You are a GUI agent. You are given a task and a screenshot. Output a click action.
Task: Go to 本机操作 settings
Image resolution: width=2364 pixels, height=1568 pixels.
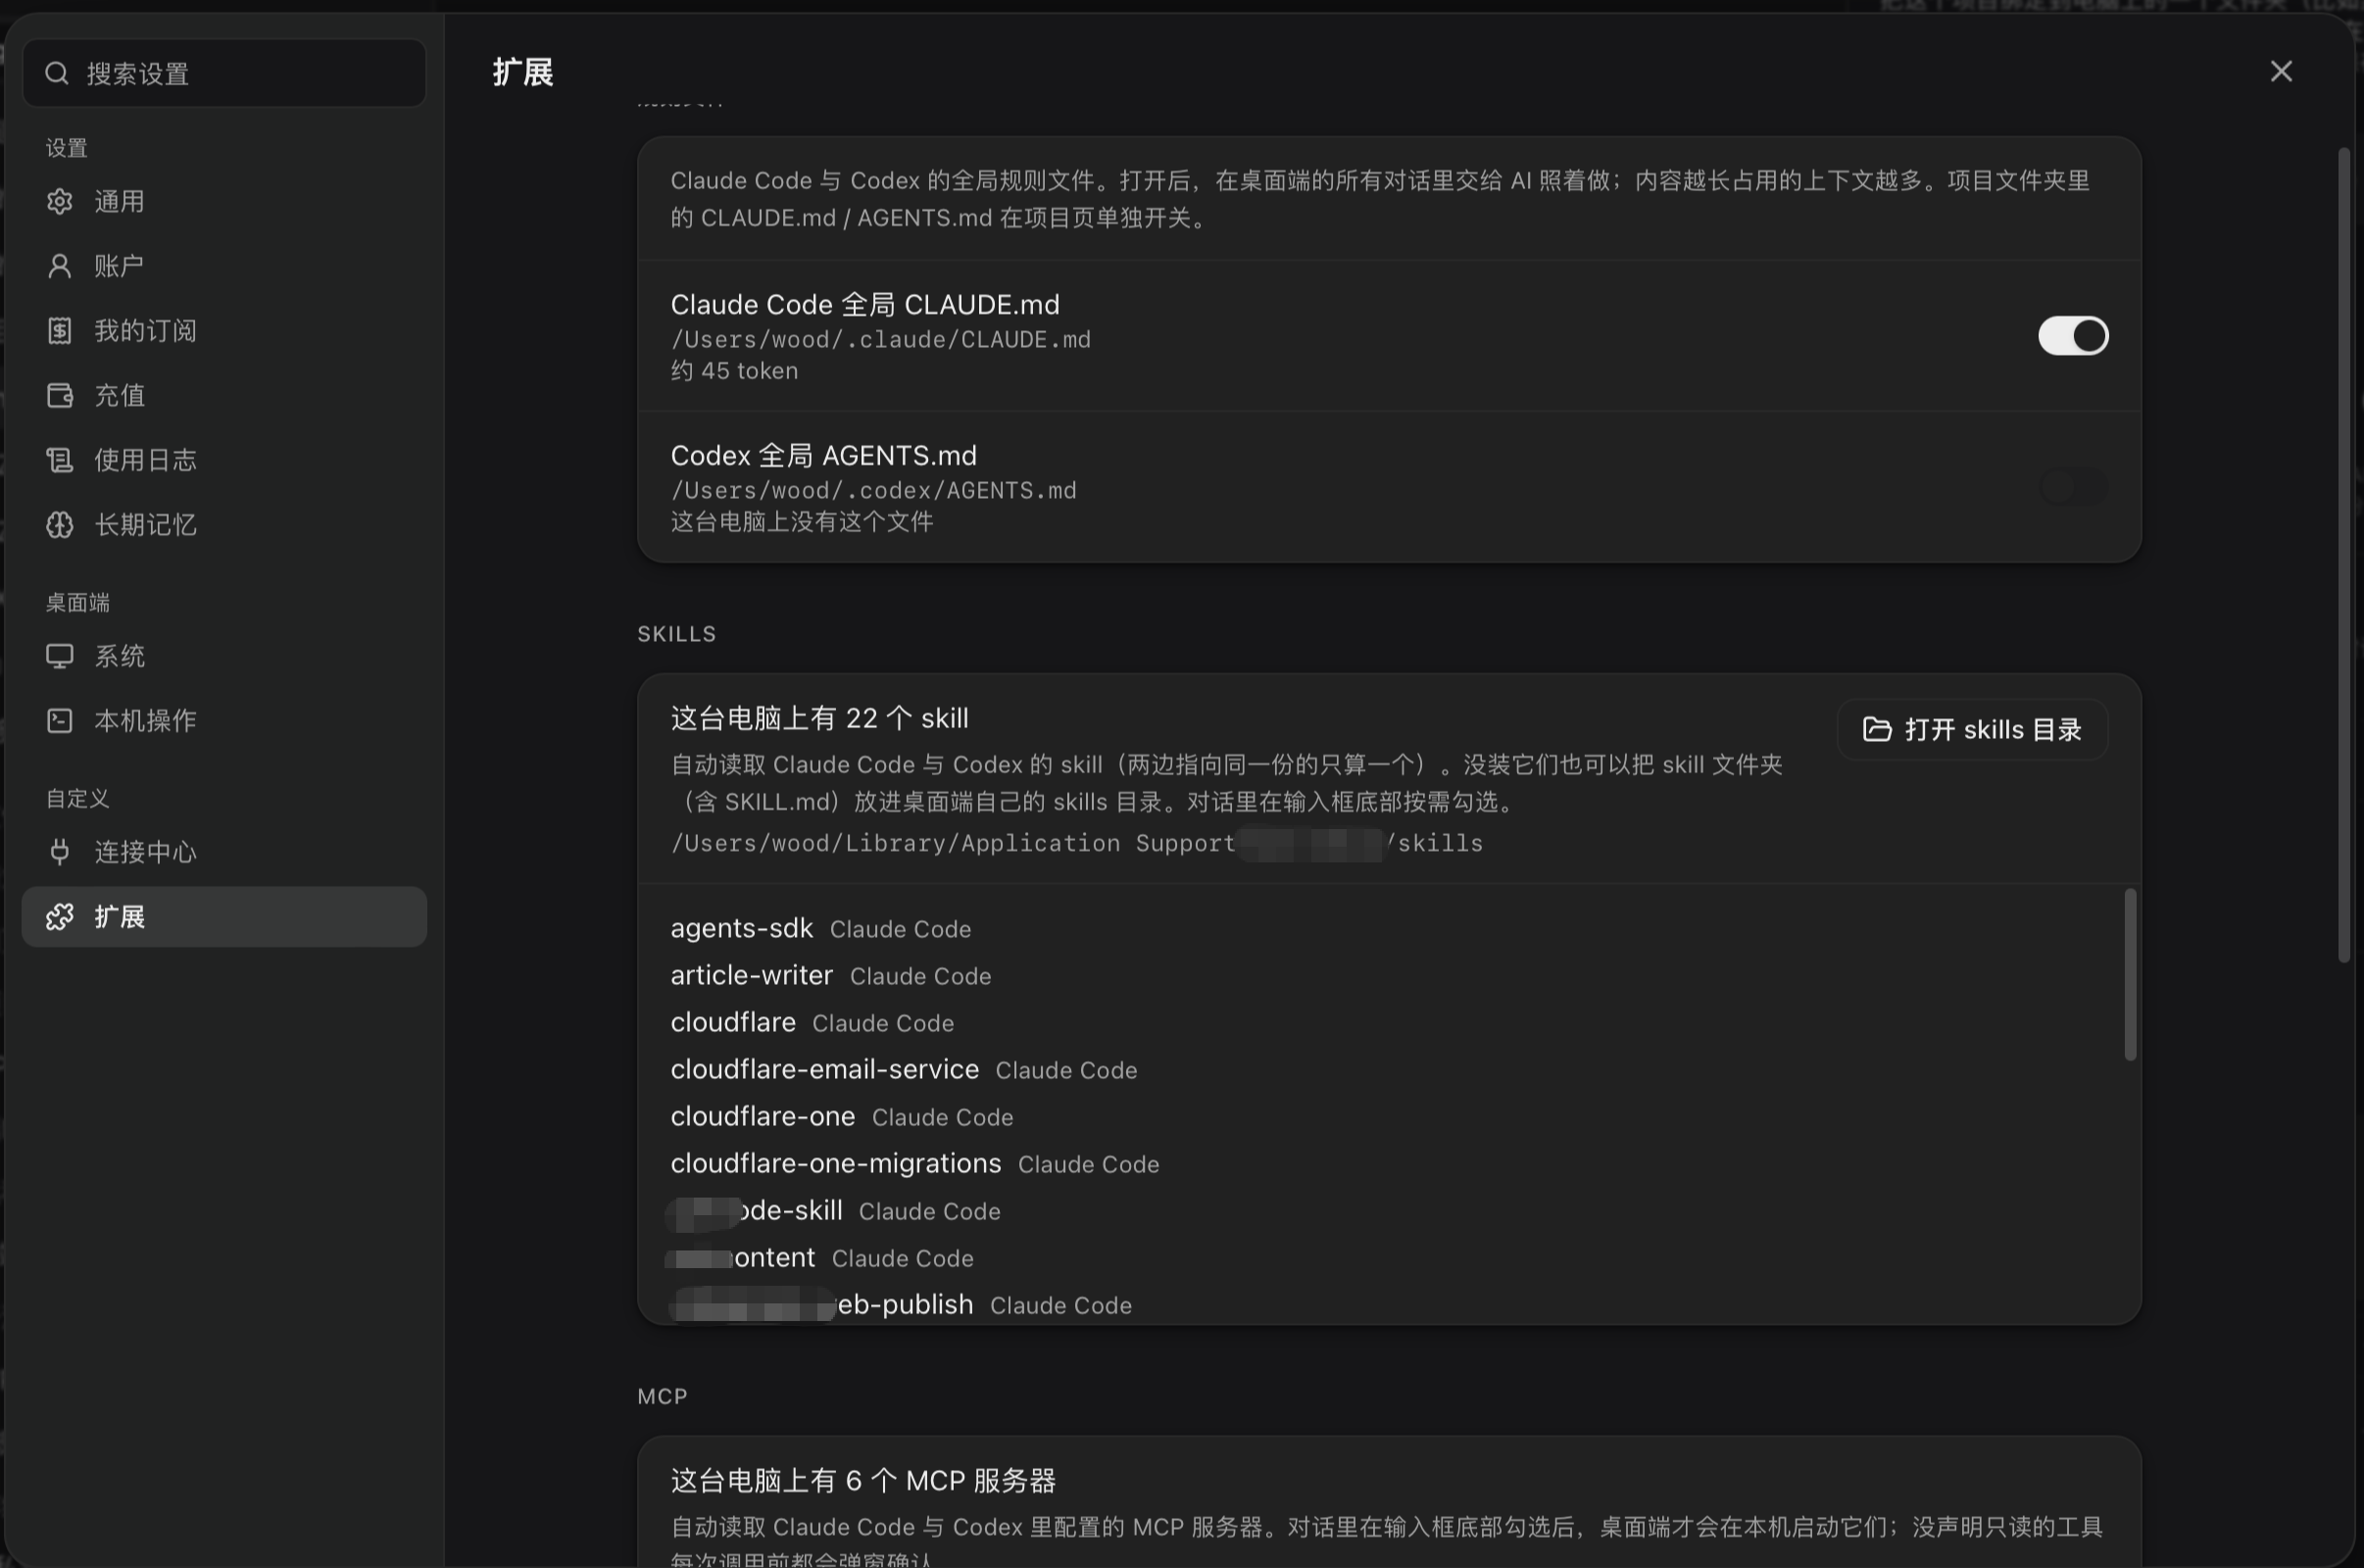click(x=224, y=720)
